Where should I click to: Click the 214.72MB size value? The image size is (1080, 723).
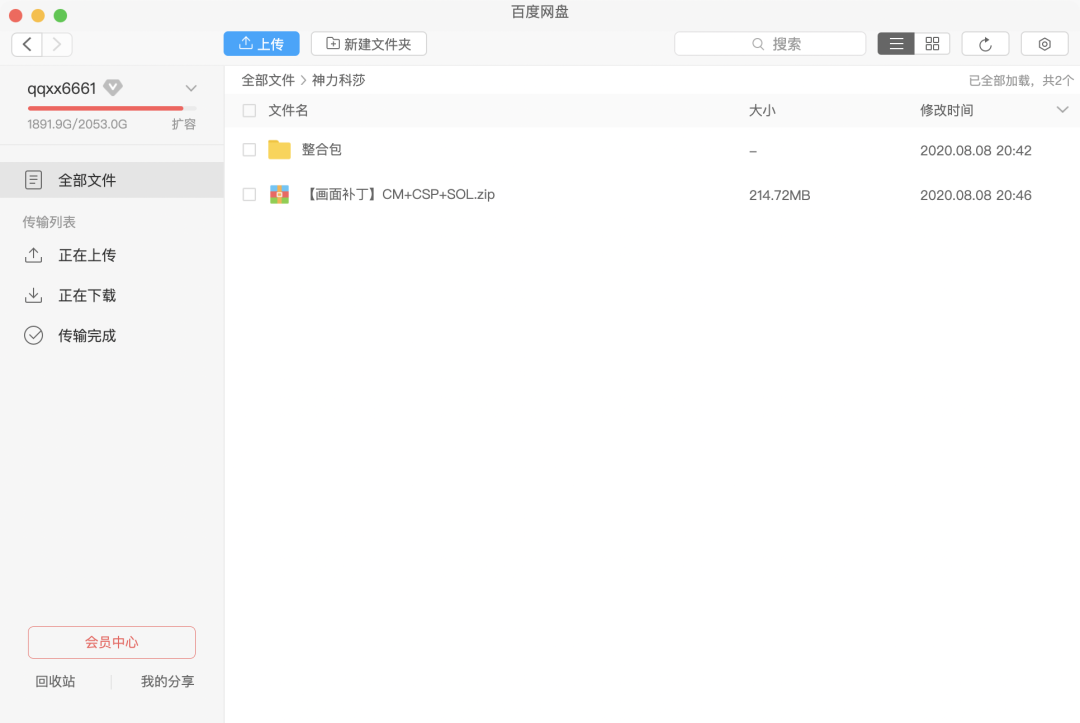[780, 196]
